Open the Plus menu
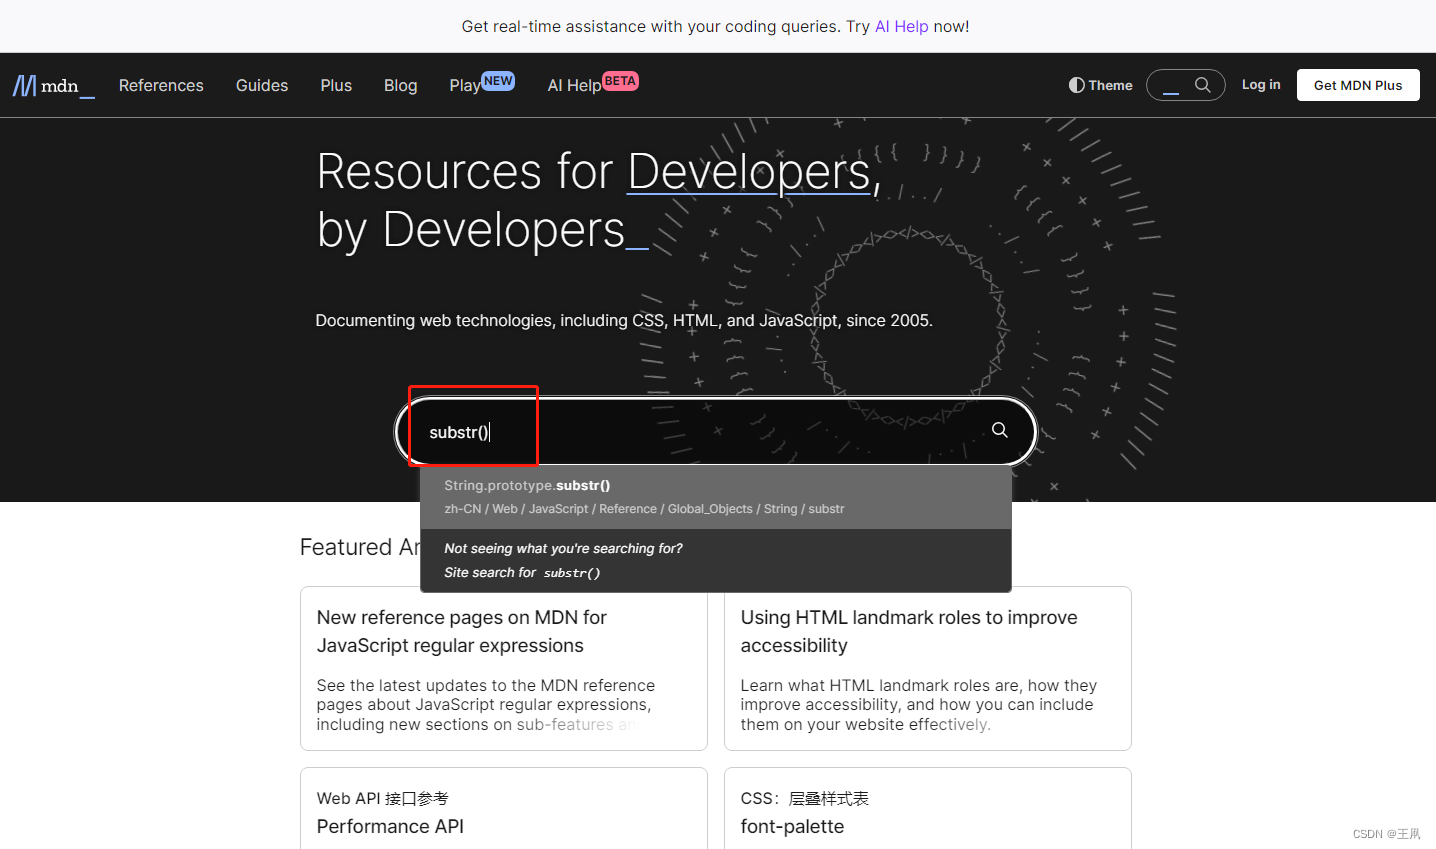The height and width of the screenshot is (849, 1436). [336, 86]
